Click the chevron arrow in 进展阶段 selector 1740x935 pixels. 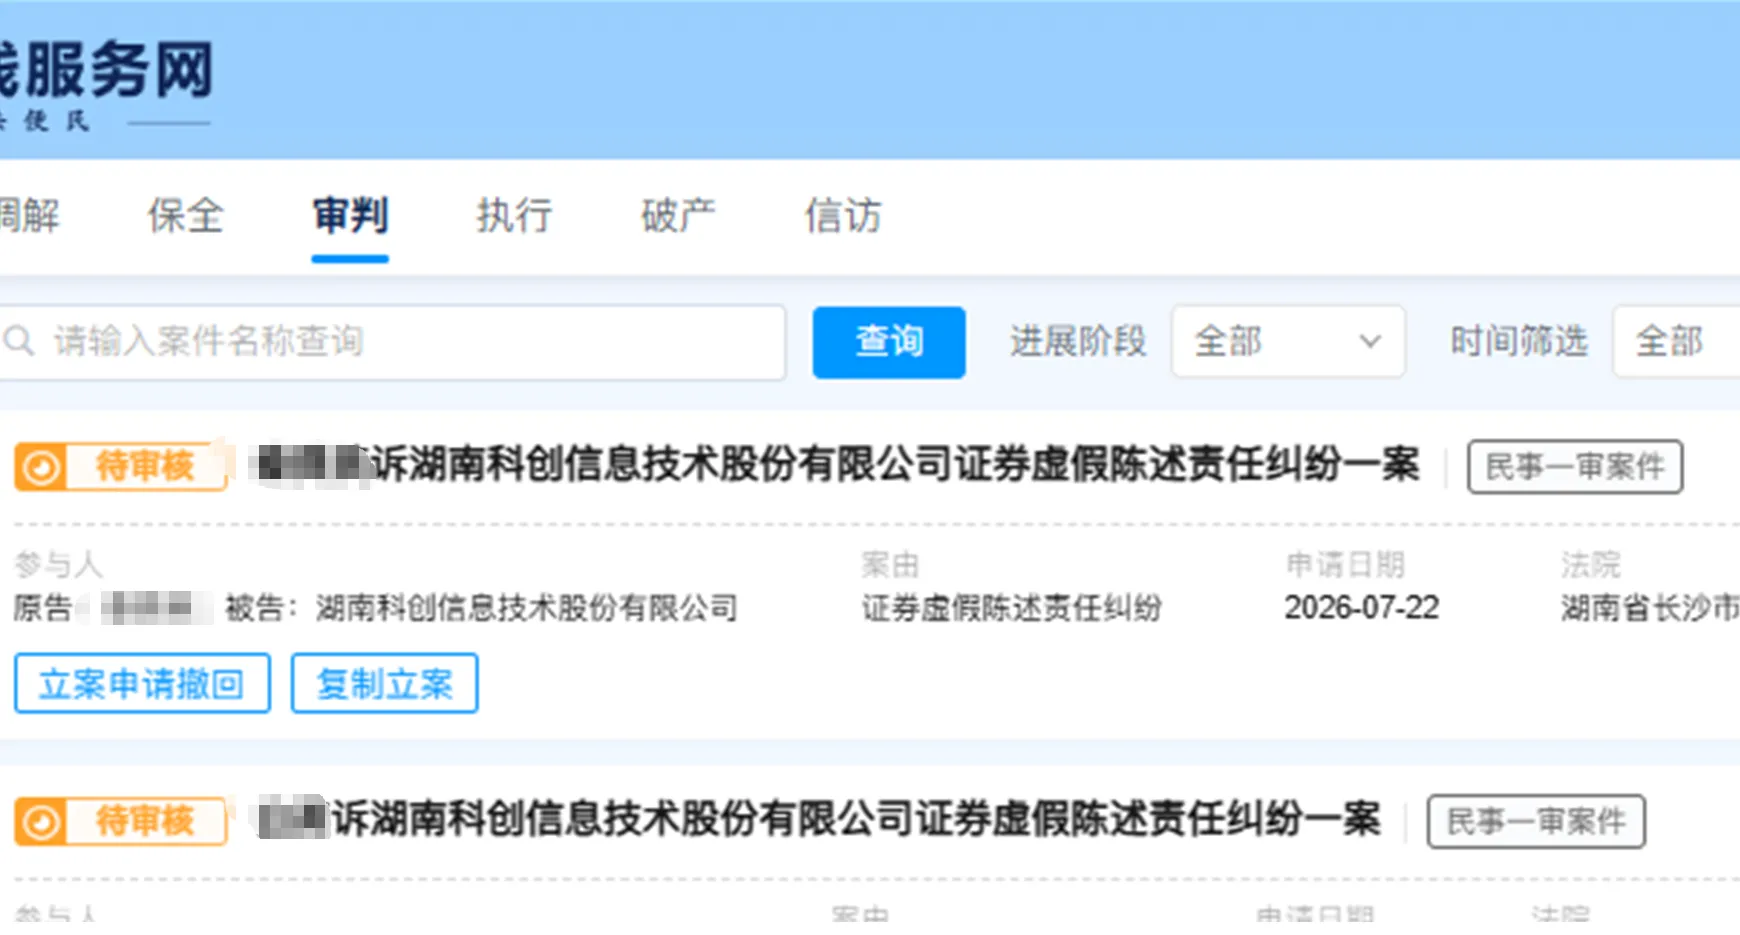point(1370,342)
